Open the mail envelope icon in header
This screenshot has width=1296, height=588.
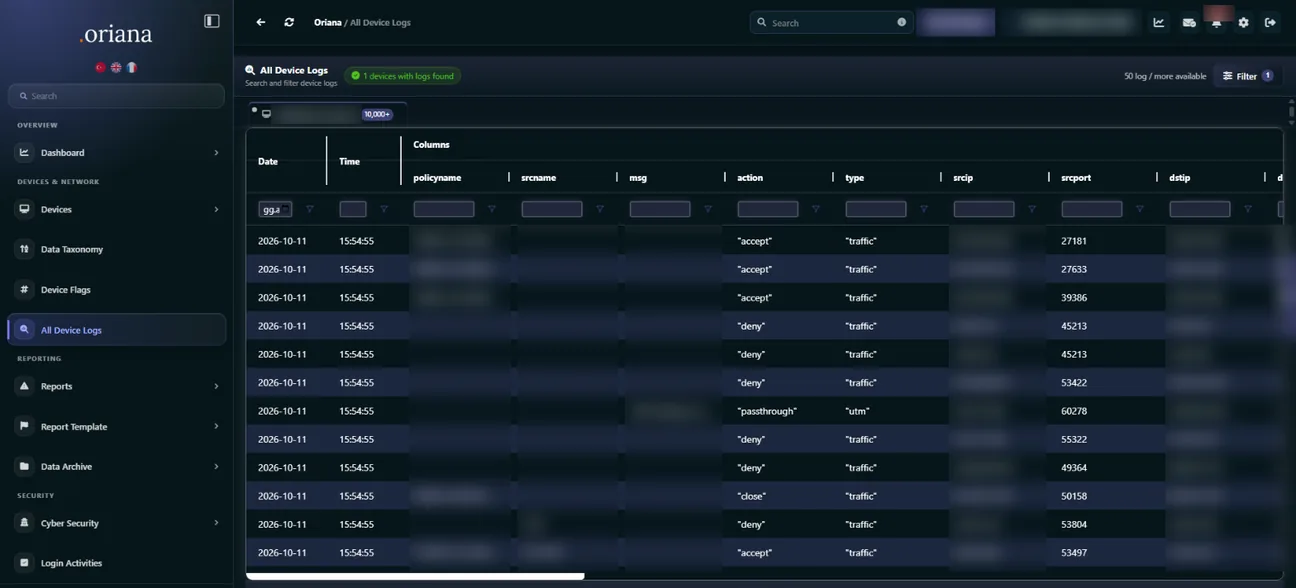pyautogui.click(x=1189, y=22)
